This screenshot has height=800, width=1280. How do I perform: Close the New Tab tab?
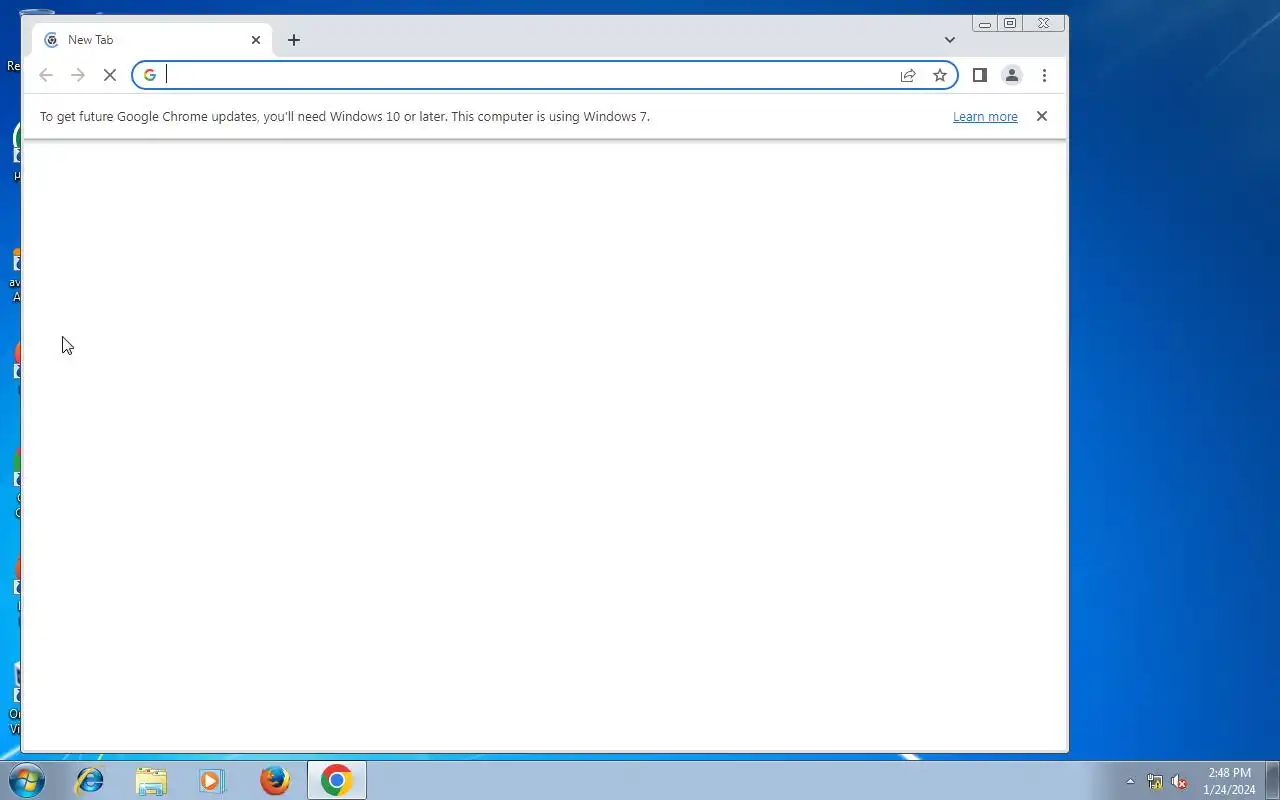click(256, 40)
